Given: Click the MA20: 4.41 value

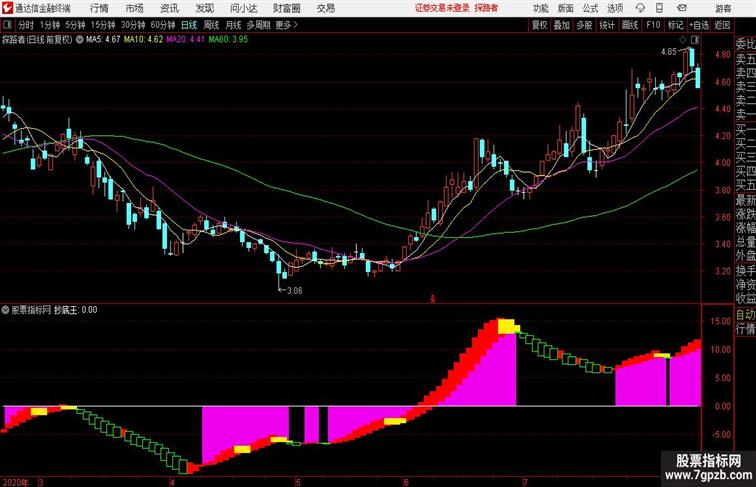Looking at the screenshot, I should click(186, 40).
